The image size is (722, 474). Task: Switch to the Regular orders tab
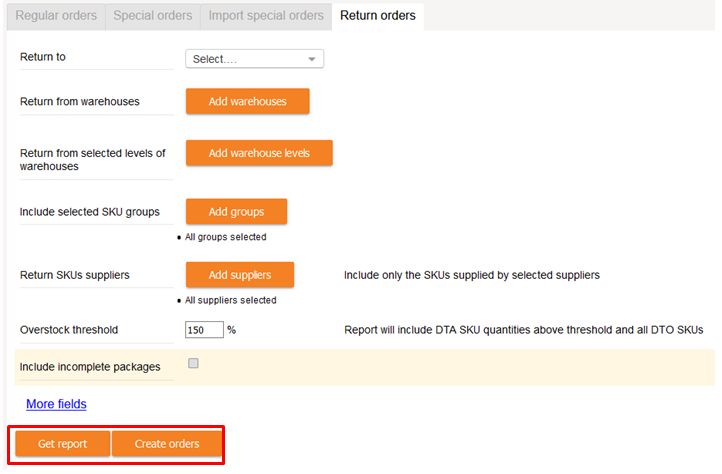(56, 16)
